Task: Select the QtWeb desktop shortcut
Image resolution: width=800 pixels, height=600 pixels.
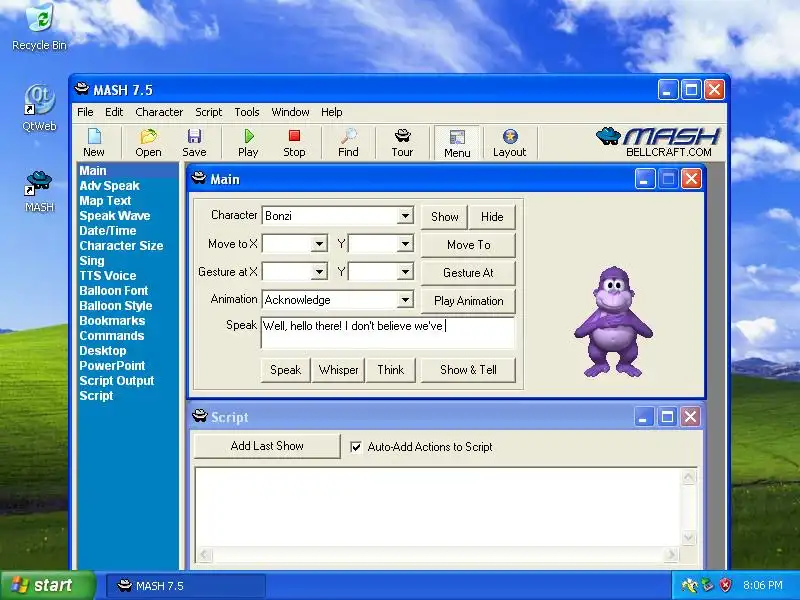Action: 39,108
